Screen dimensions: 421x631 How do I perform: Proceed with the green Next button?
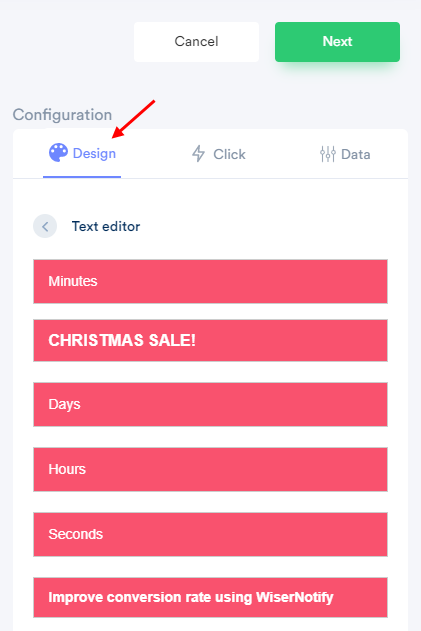pyautogui.click(x=337, y=42)
